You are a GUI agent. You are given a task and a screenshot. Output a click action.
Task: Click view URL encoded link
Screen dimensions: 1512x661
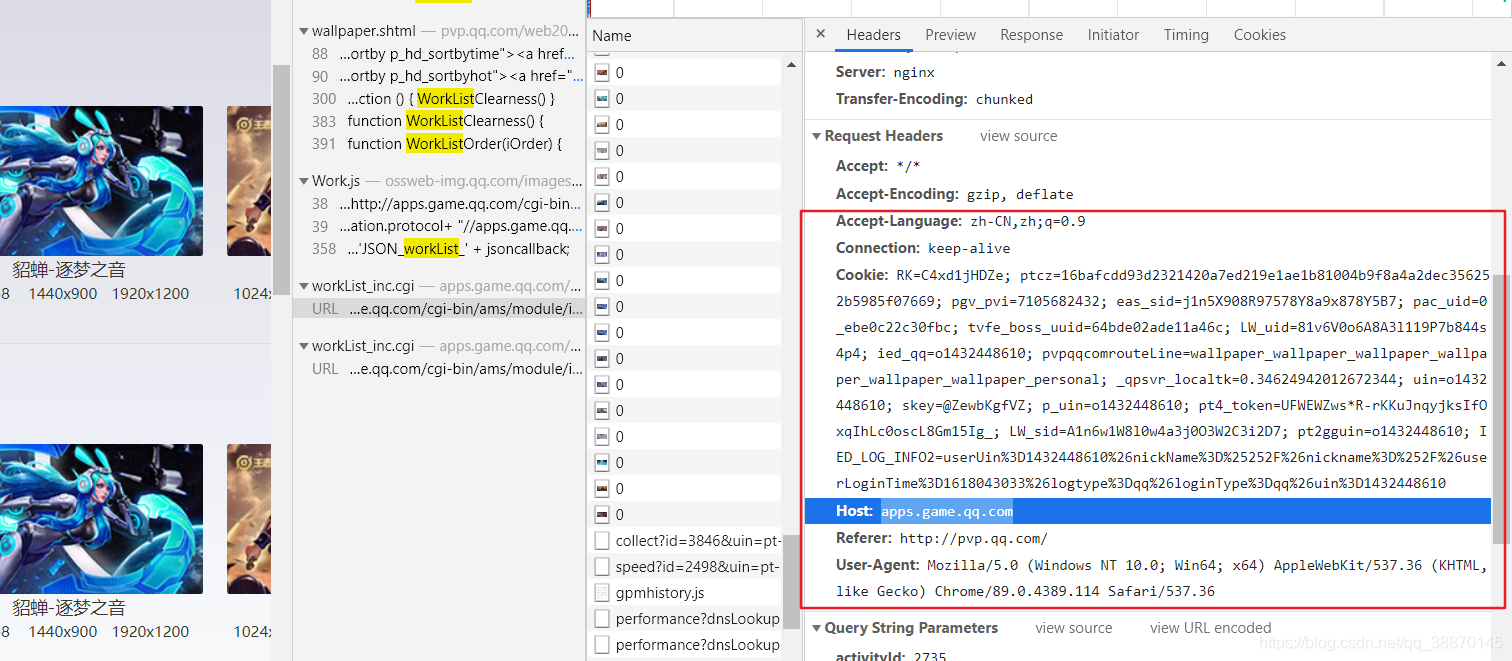pos(1210,628)
